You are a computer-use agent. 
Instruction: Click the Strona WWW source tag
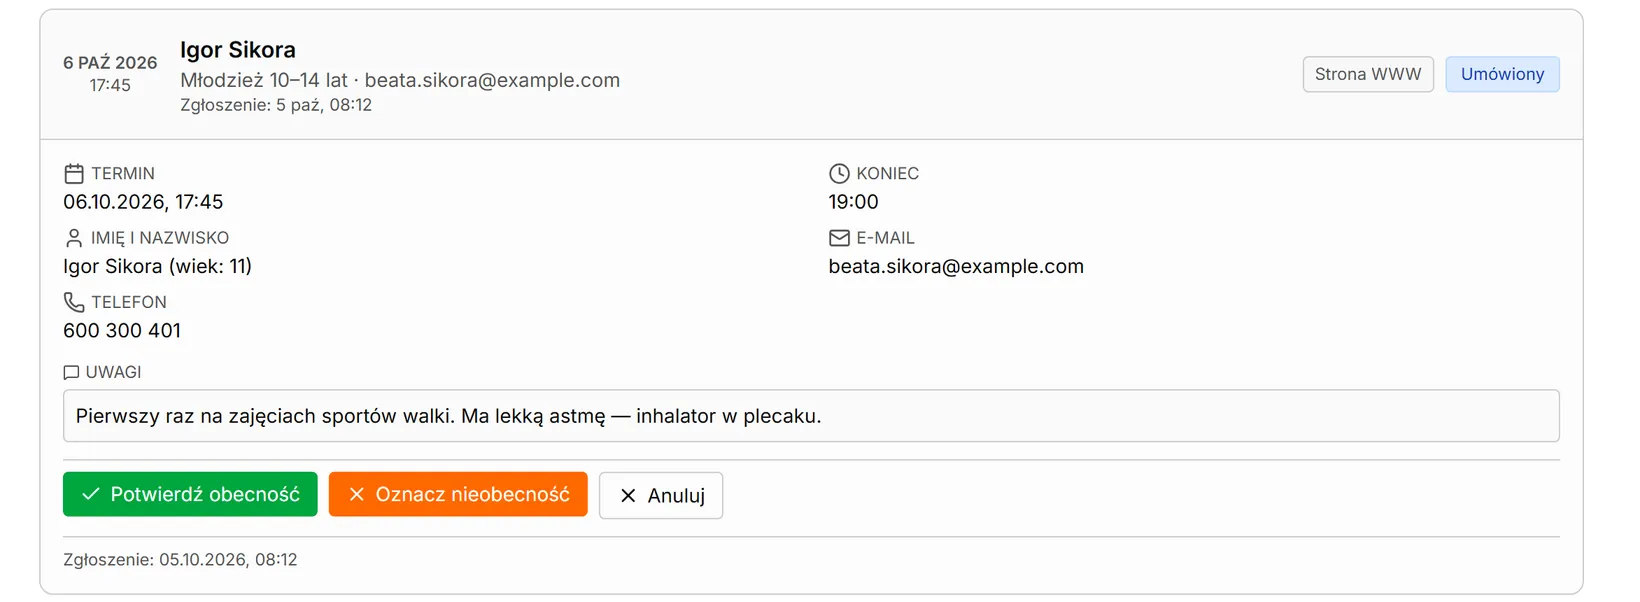point(1368,74)
